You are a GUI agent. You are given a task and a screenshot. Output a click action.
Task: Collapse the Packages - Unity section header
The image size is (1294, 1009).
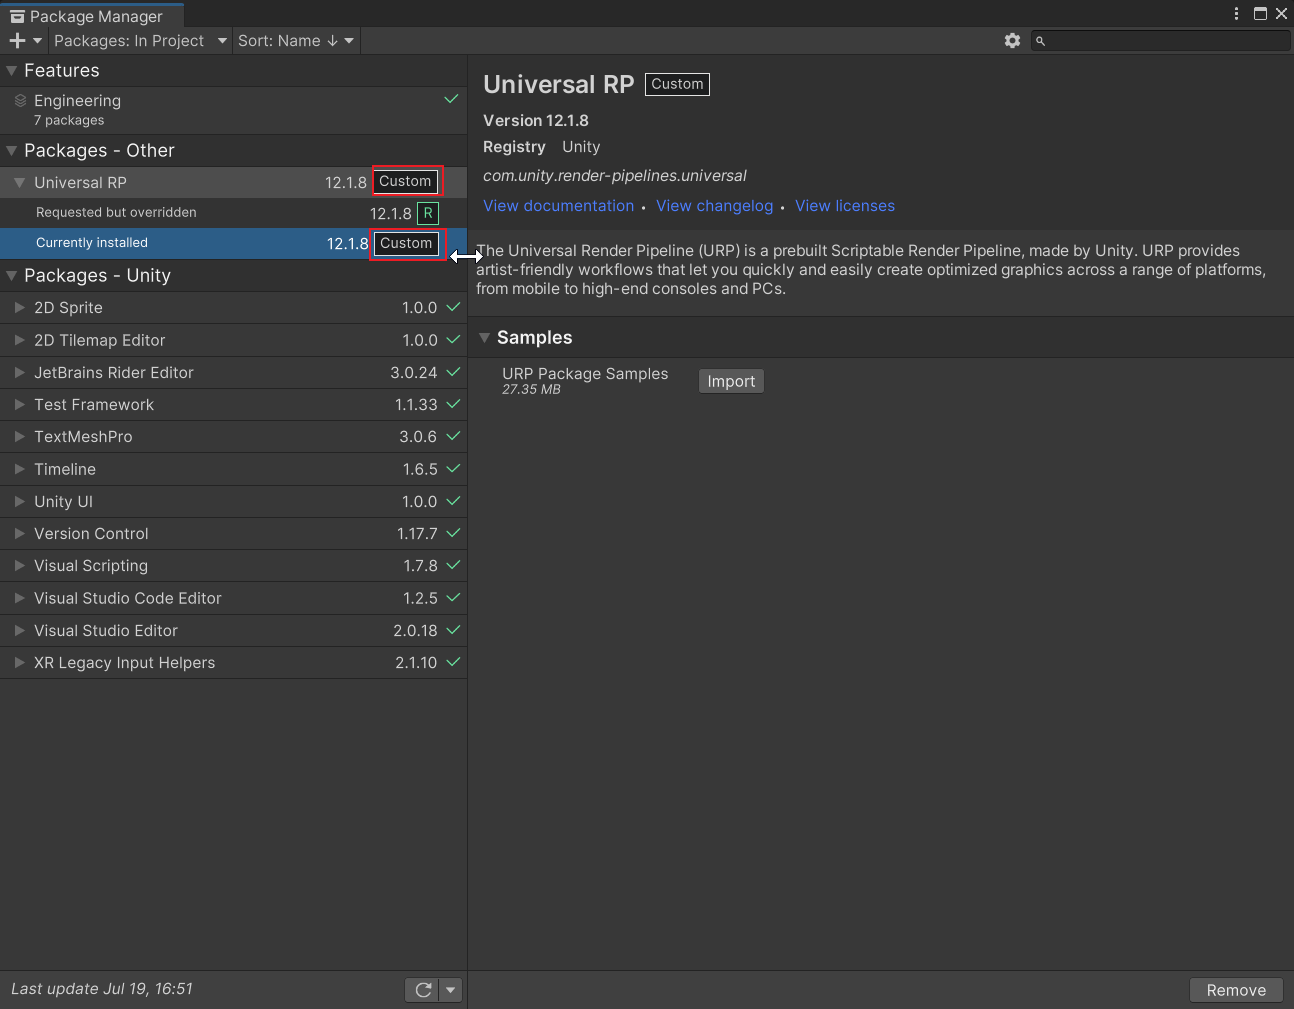11,276
